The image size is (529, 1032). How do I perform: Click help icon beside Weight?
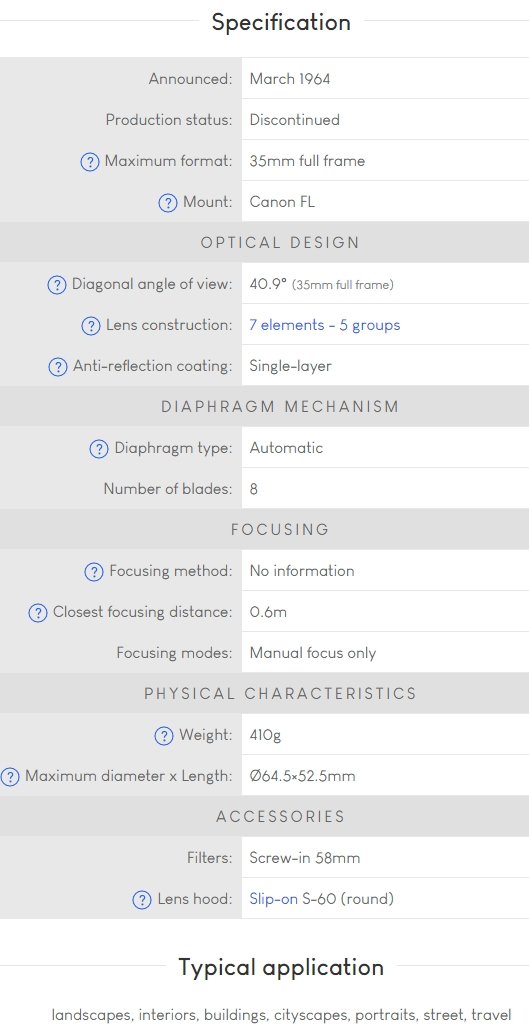pyautogui.click(x=163, y=736)
